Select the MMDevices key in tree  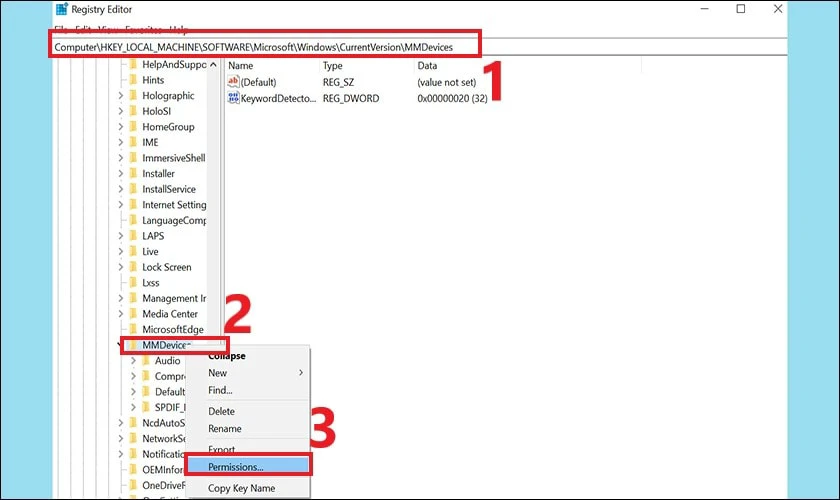(x=165, y=345)
